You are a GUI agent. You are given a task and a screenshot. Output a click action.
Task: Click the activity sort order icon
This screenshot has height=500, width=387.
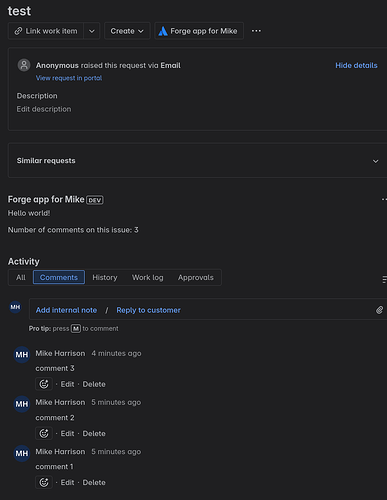(x=384, y=279)
